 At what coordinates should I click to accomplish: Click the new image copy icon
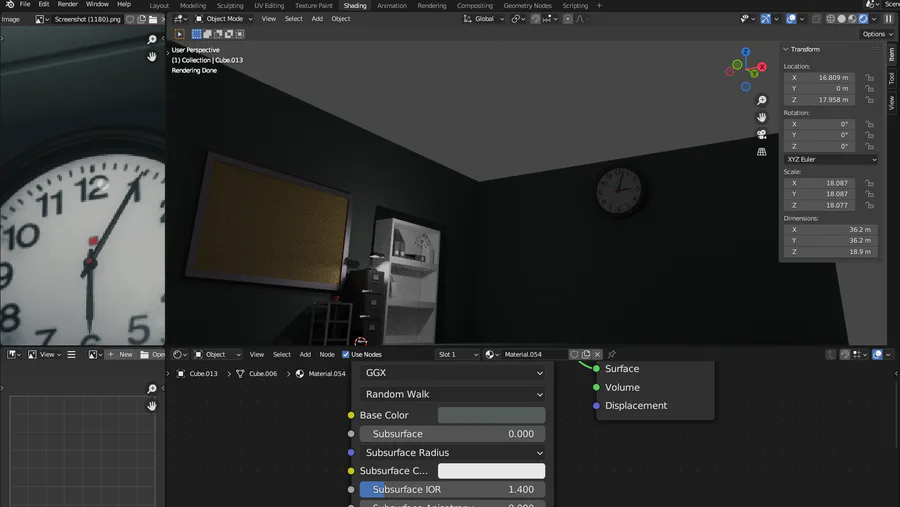tap(141, 19)
